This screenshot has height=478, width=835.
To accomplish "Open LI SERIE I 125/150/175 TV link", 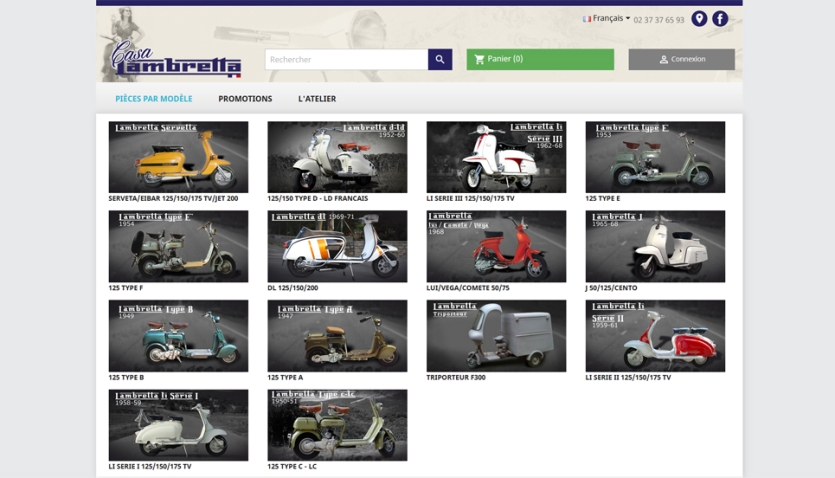I will (150, 466).
